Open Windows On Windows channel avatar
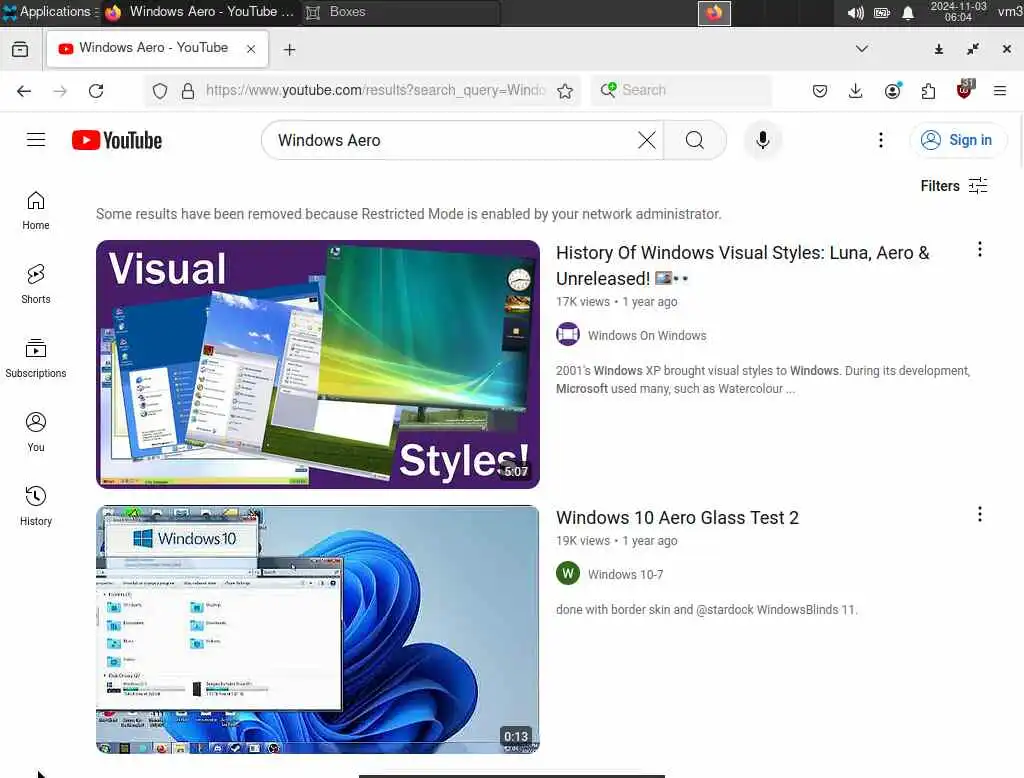The height and width of the screenshot is (778, 1024). coord(568,334)
